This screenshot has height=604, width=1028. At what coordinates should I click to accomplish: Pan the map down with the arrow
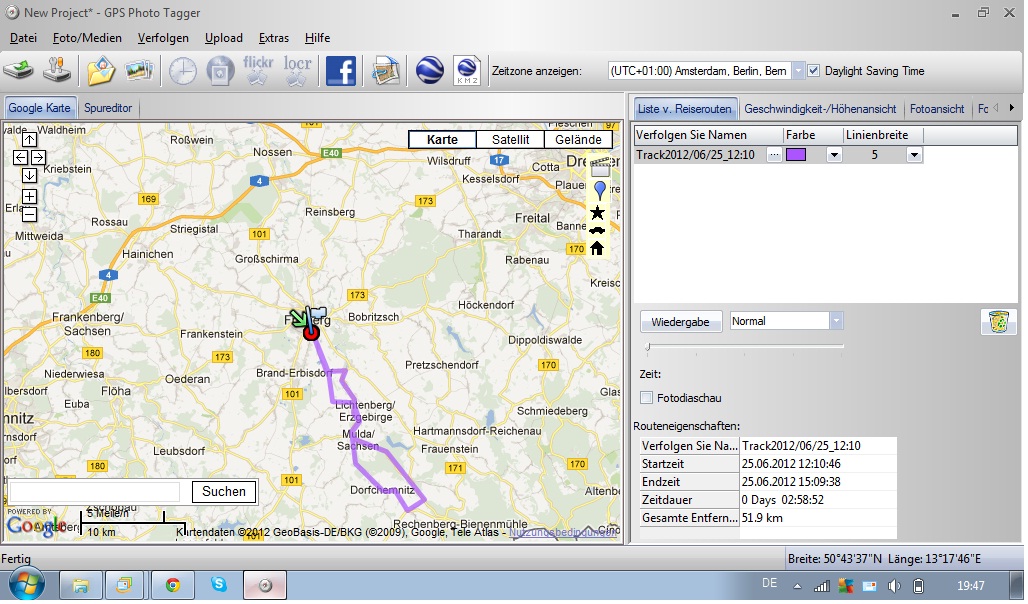(30, 175)
